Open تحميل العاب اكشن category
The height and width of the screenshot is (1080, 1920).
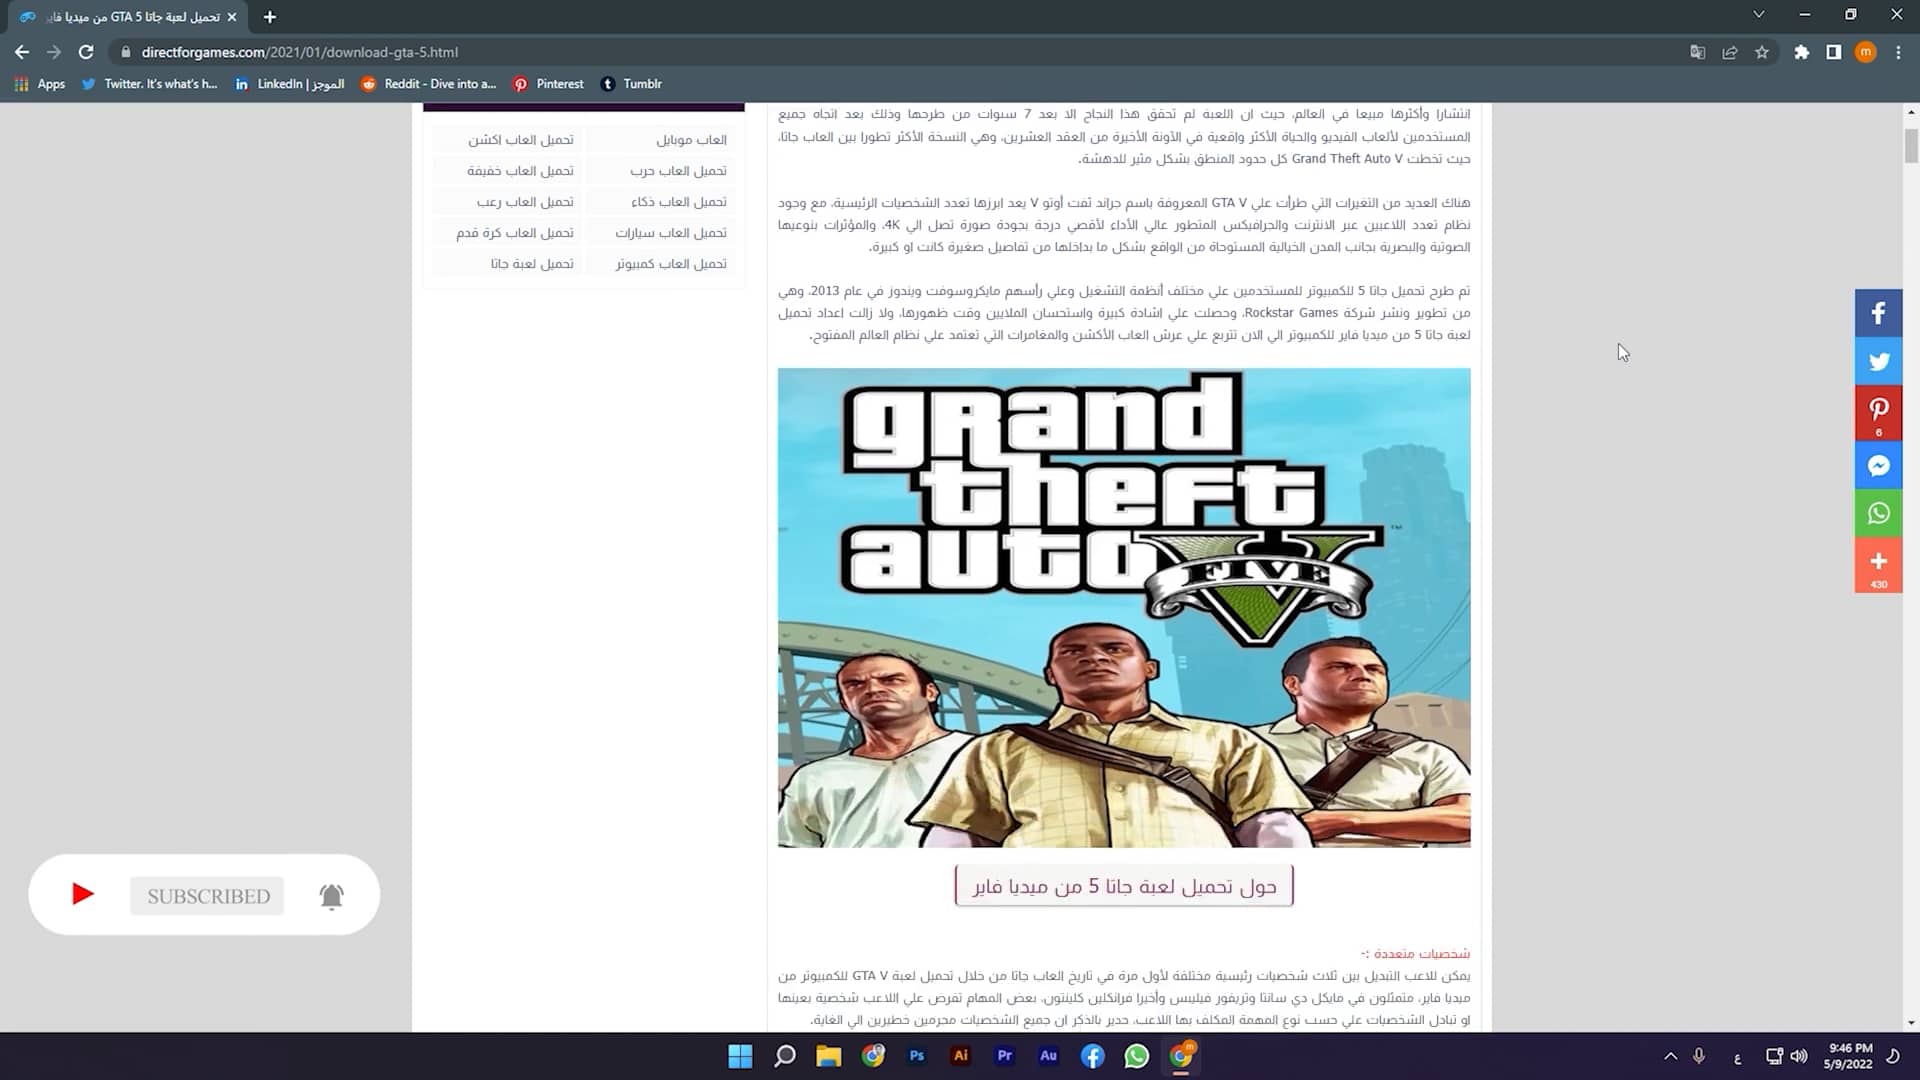click(x=520, y=140)
